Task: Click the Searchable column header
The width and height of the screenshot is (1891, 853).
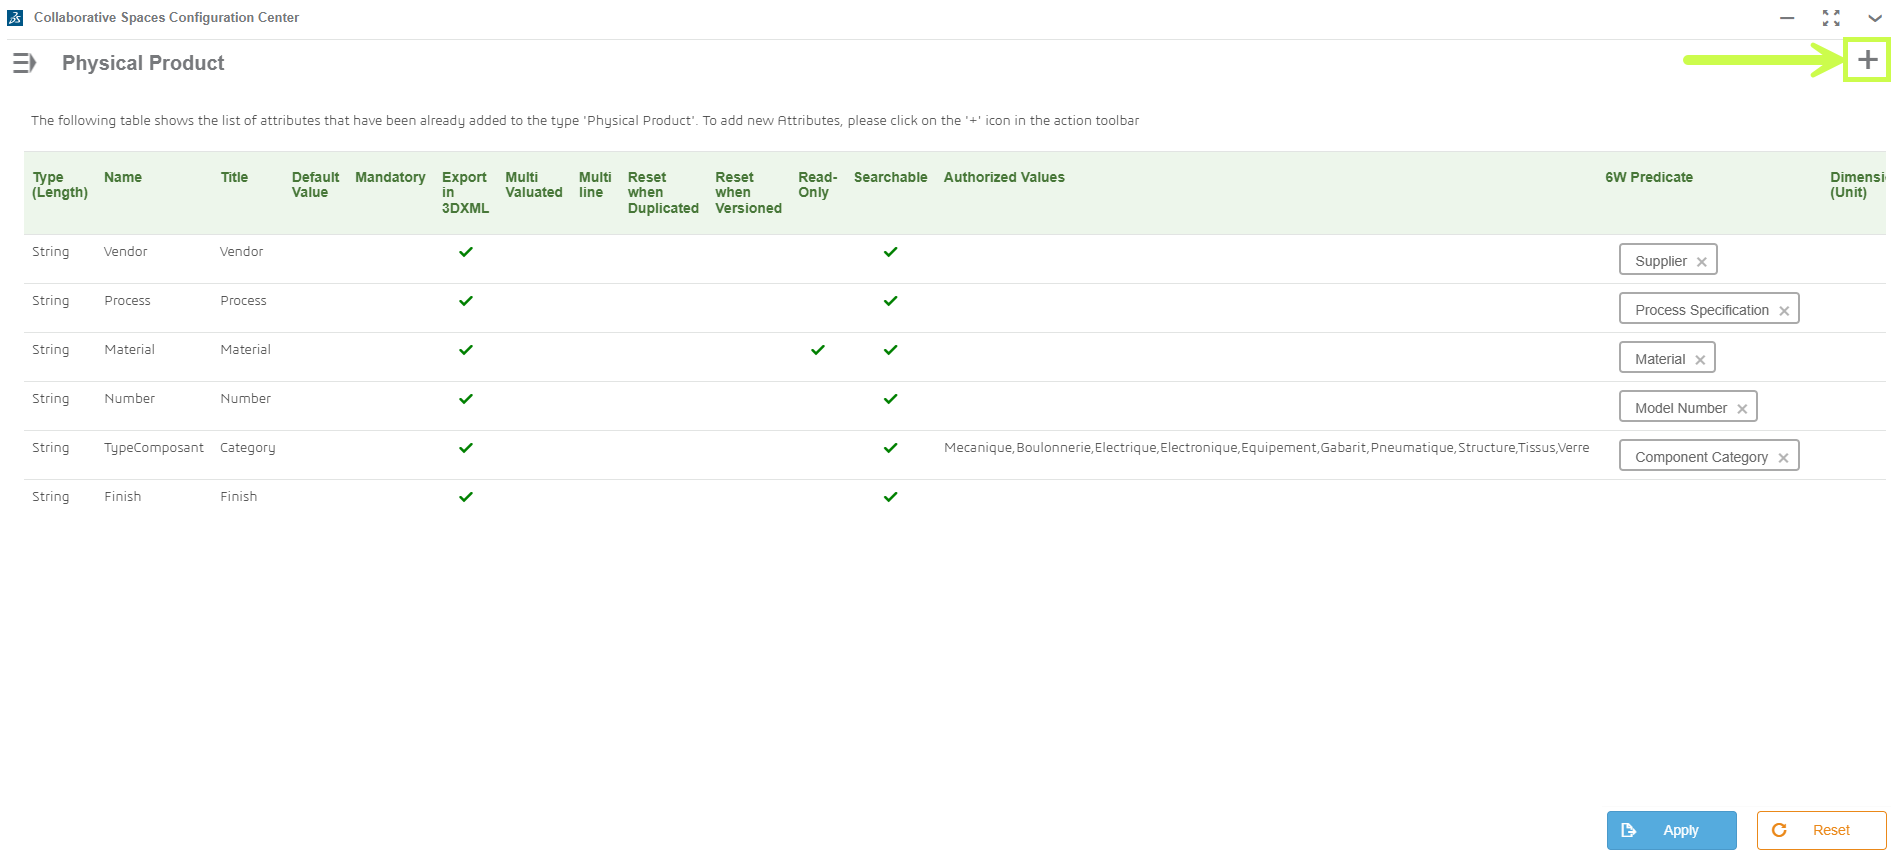Action: (890, 177)
